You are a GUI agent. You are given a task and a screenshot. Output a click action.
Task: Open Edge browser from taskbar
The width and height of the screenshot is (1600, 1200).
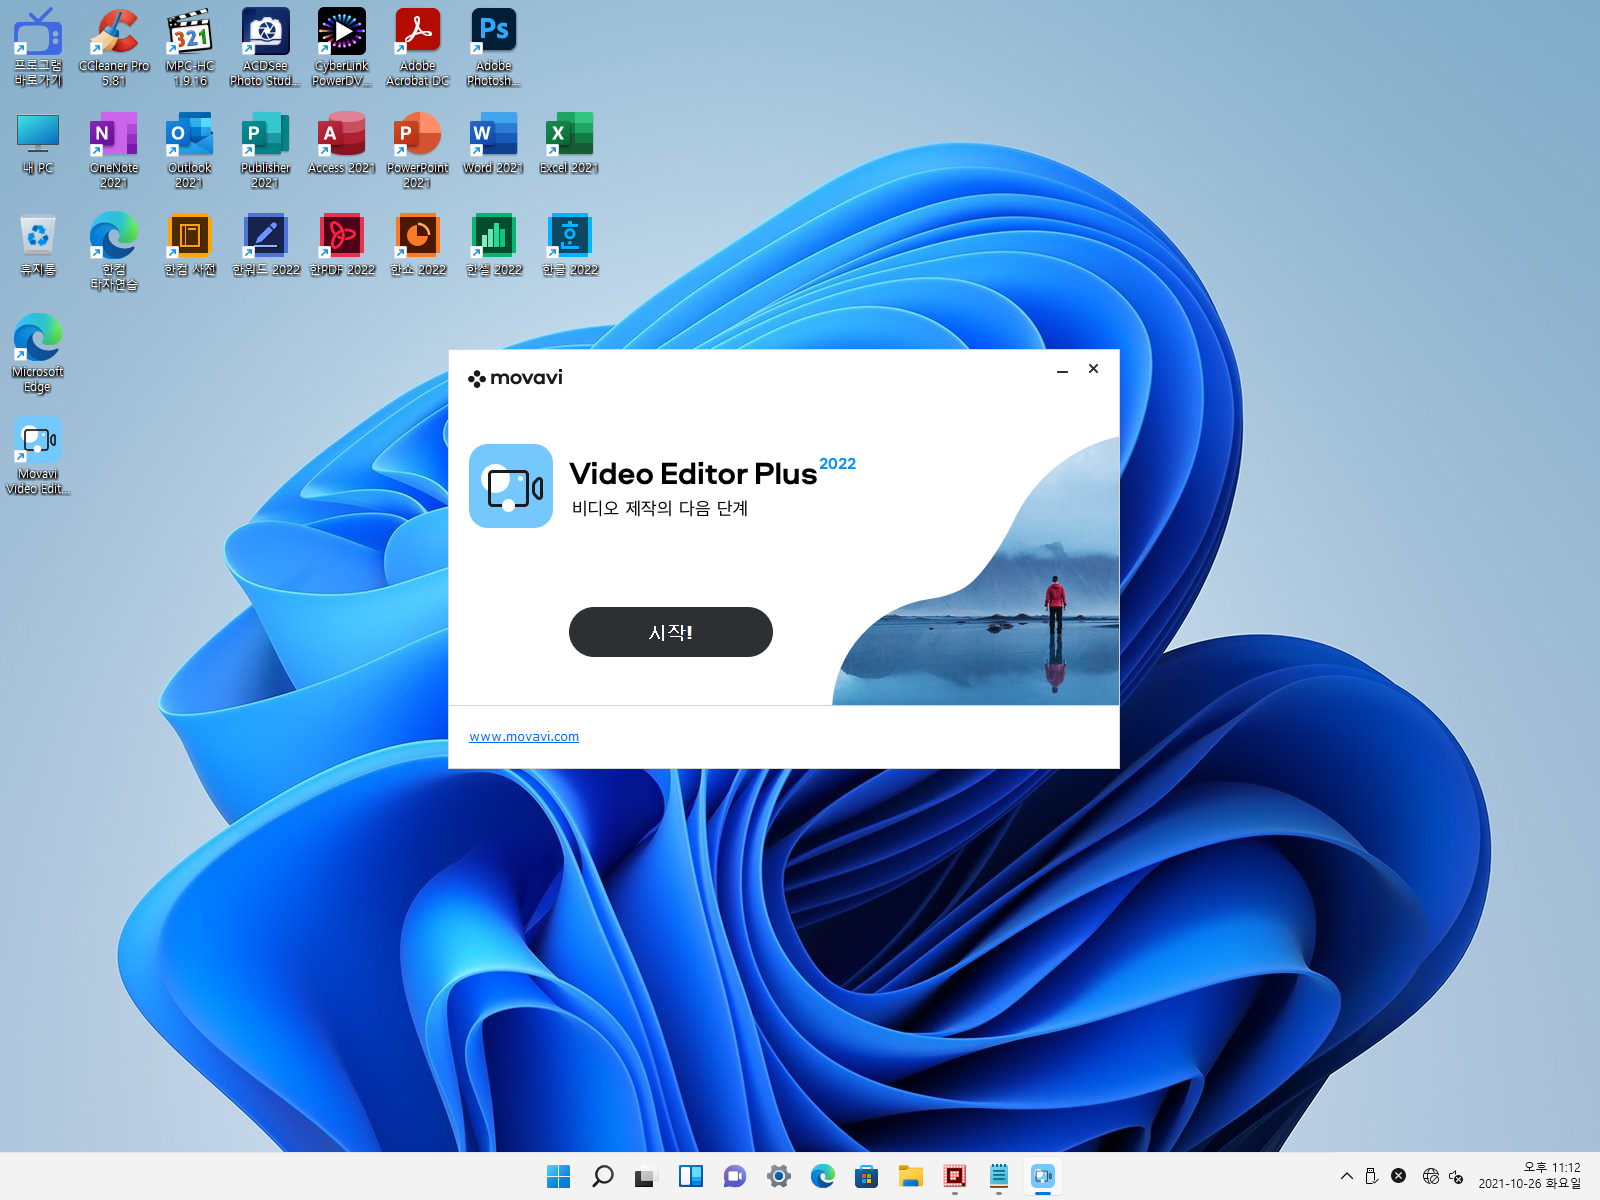(x=823, y=1176)
